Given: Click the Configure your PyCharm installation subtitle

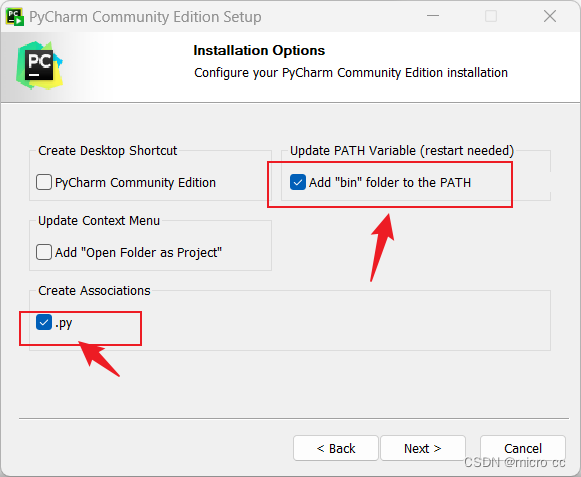Looking at the screenshot, I should [x=351, y=73].
